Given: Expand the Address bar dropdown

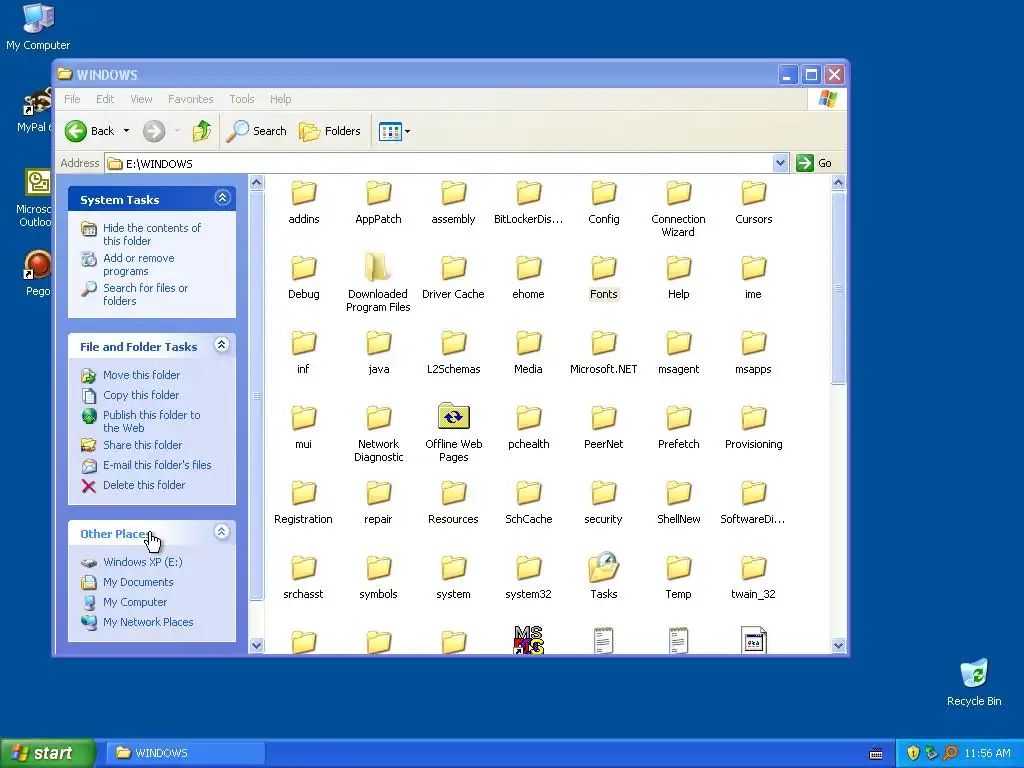Looking at the screenshot, I should click(x=780, y=163).
